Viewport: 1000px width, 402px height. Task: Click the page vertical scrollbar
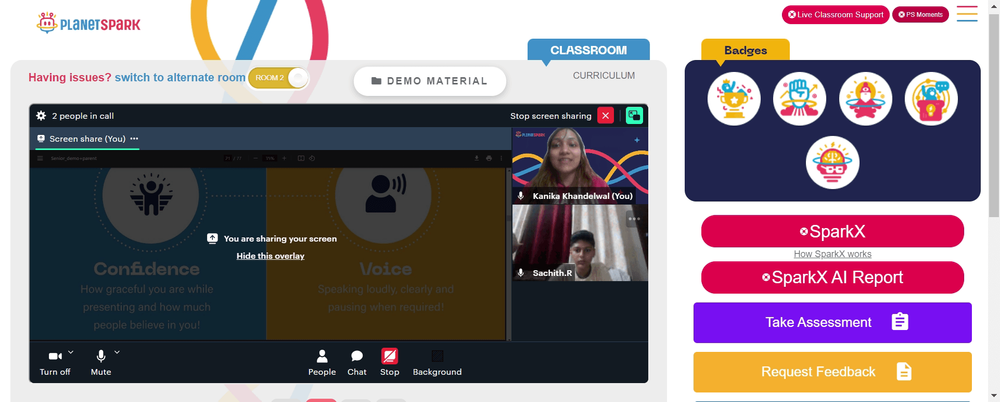tap(994, 115)
